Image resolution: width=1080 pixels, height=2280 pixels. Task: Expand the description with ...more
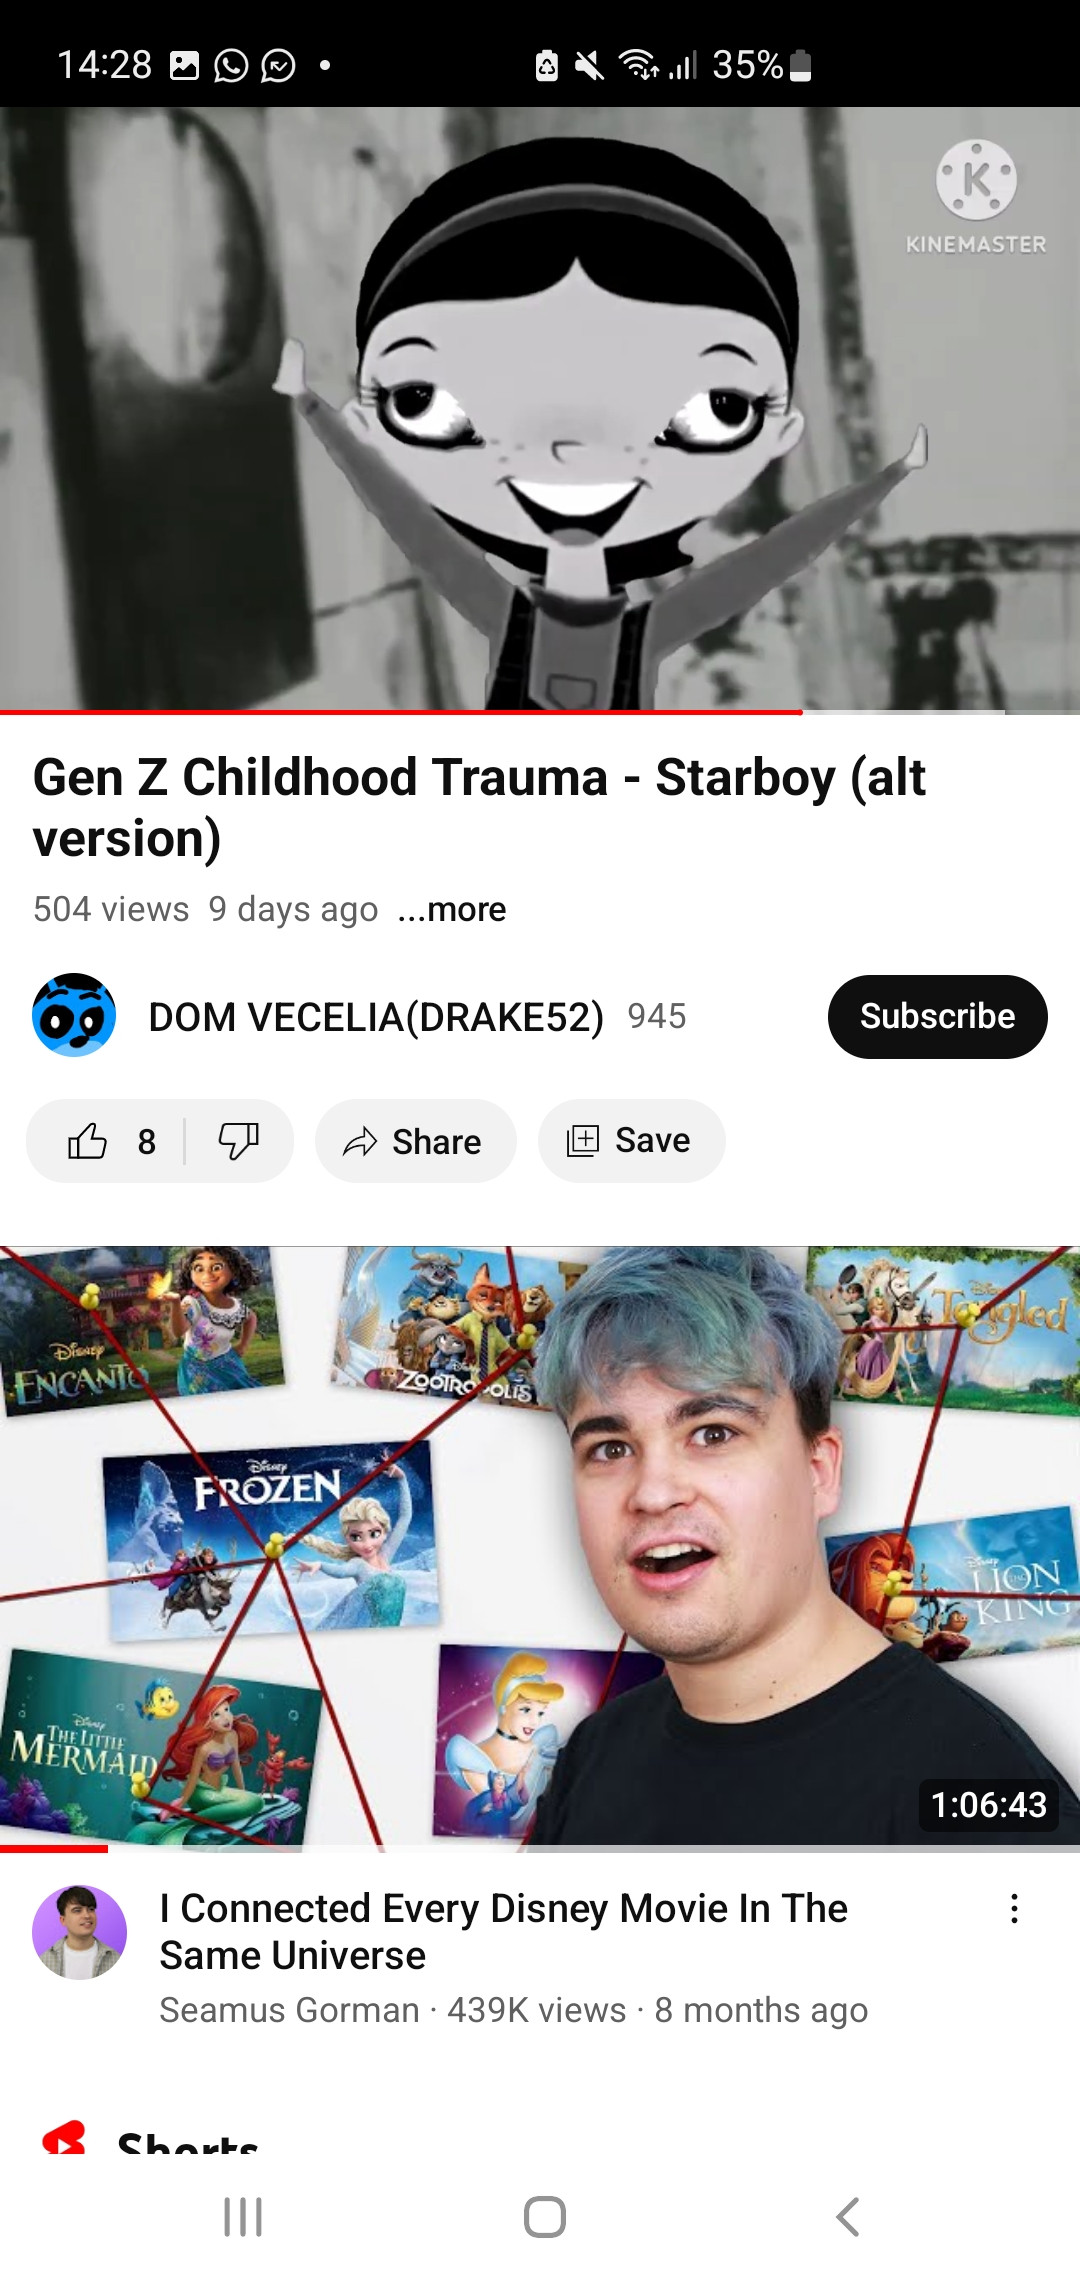pos(452,909)
